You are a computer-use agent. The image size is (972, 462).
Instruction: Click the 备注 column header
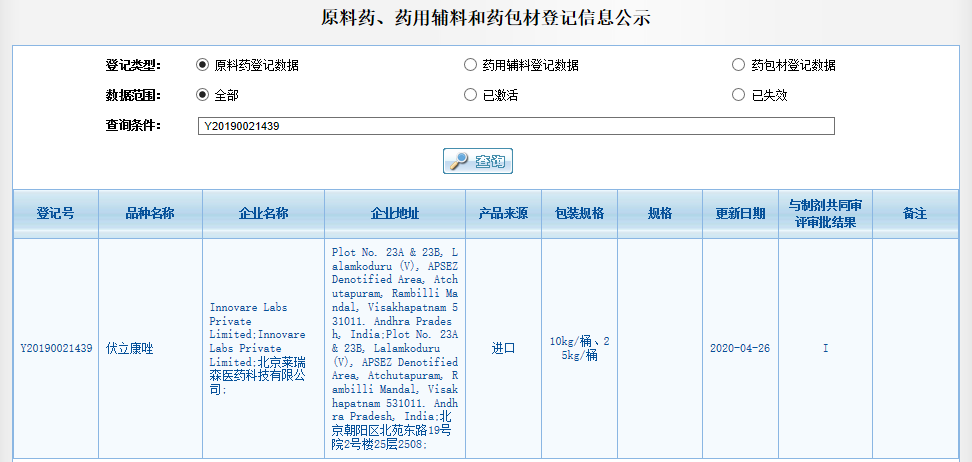(x=915, y=214)
